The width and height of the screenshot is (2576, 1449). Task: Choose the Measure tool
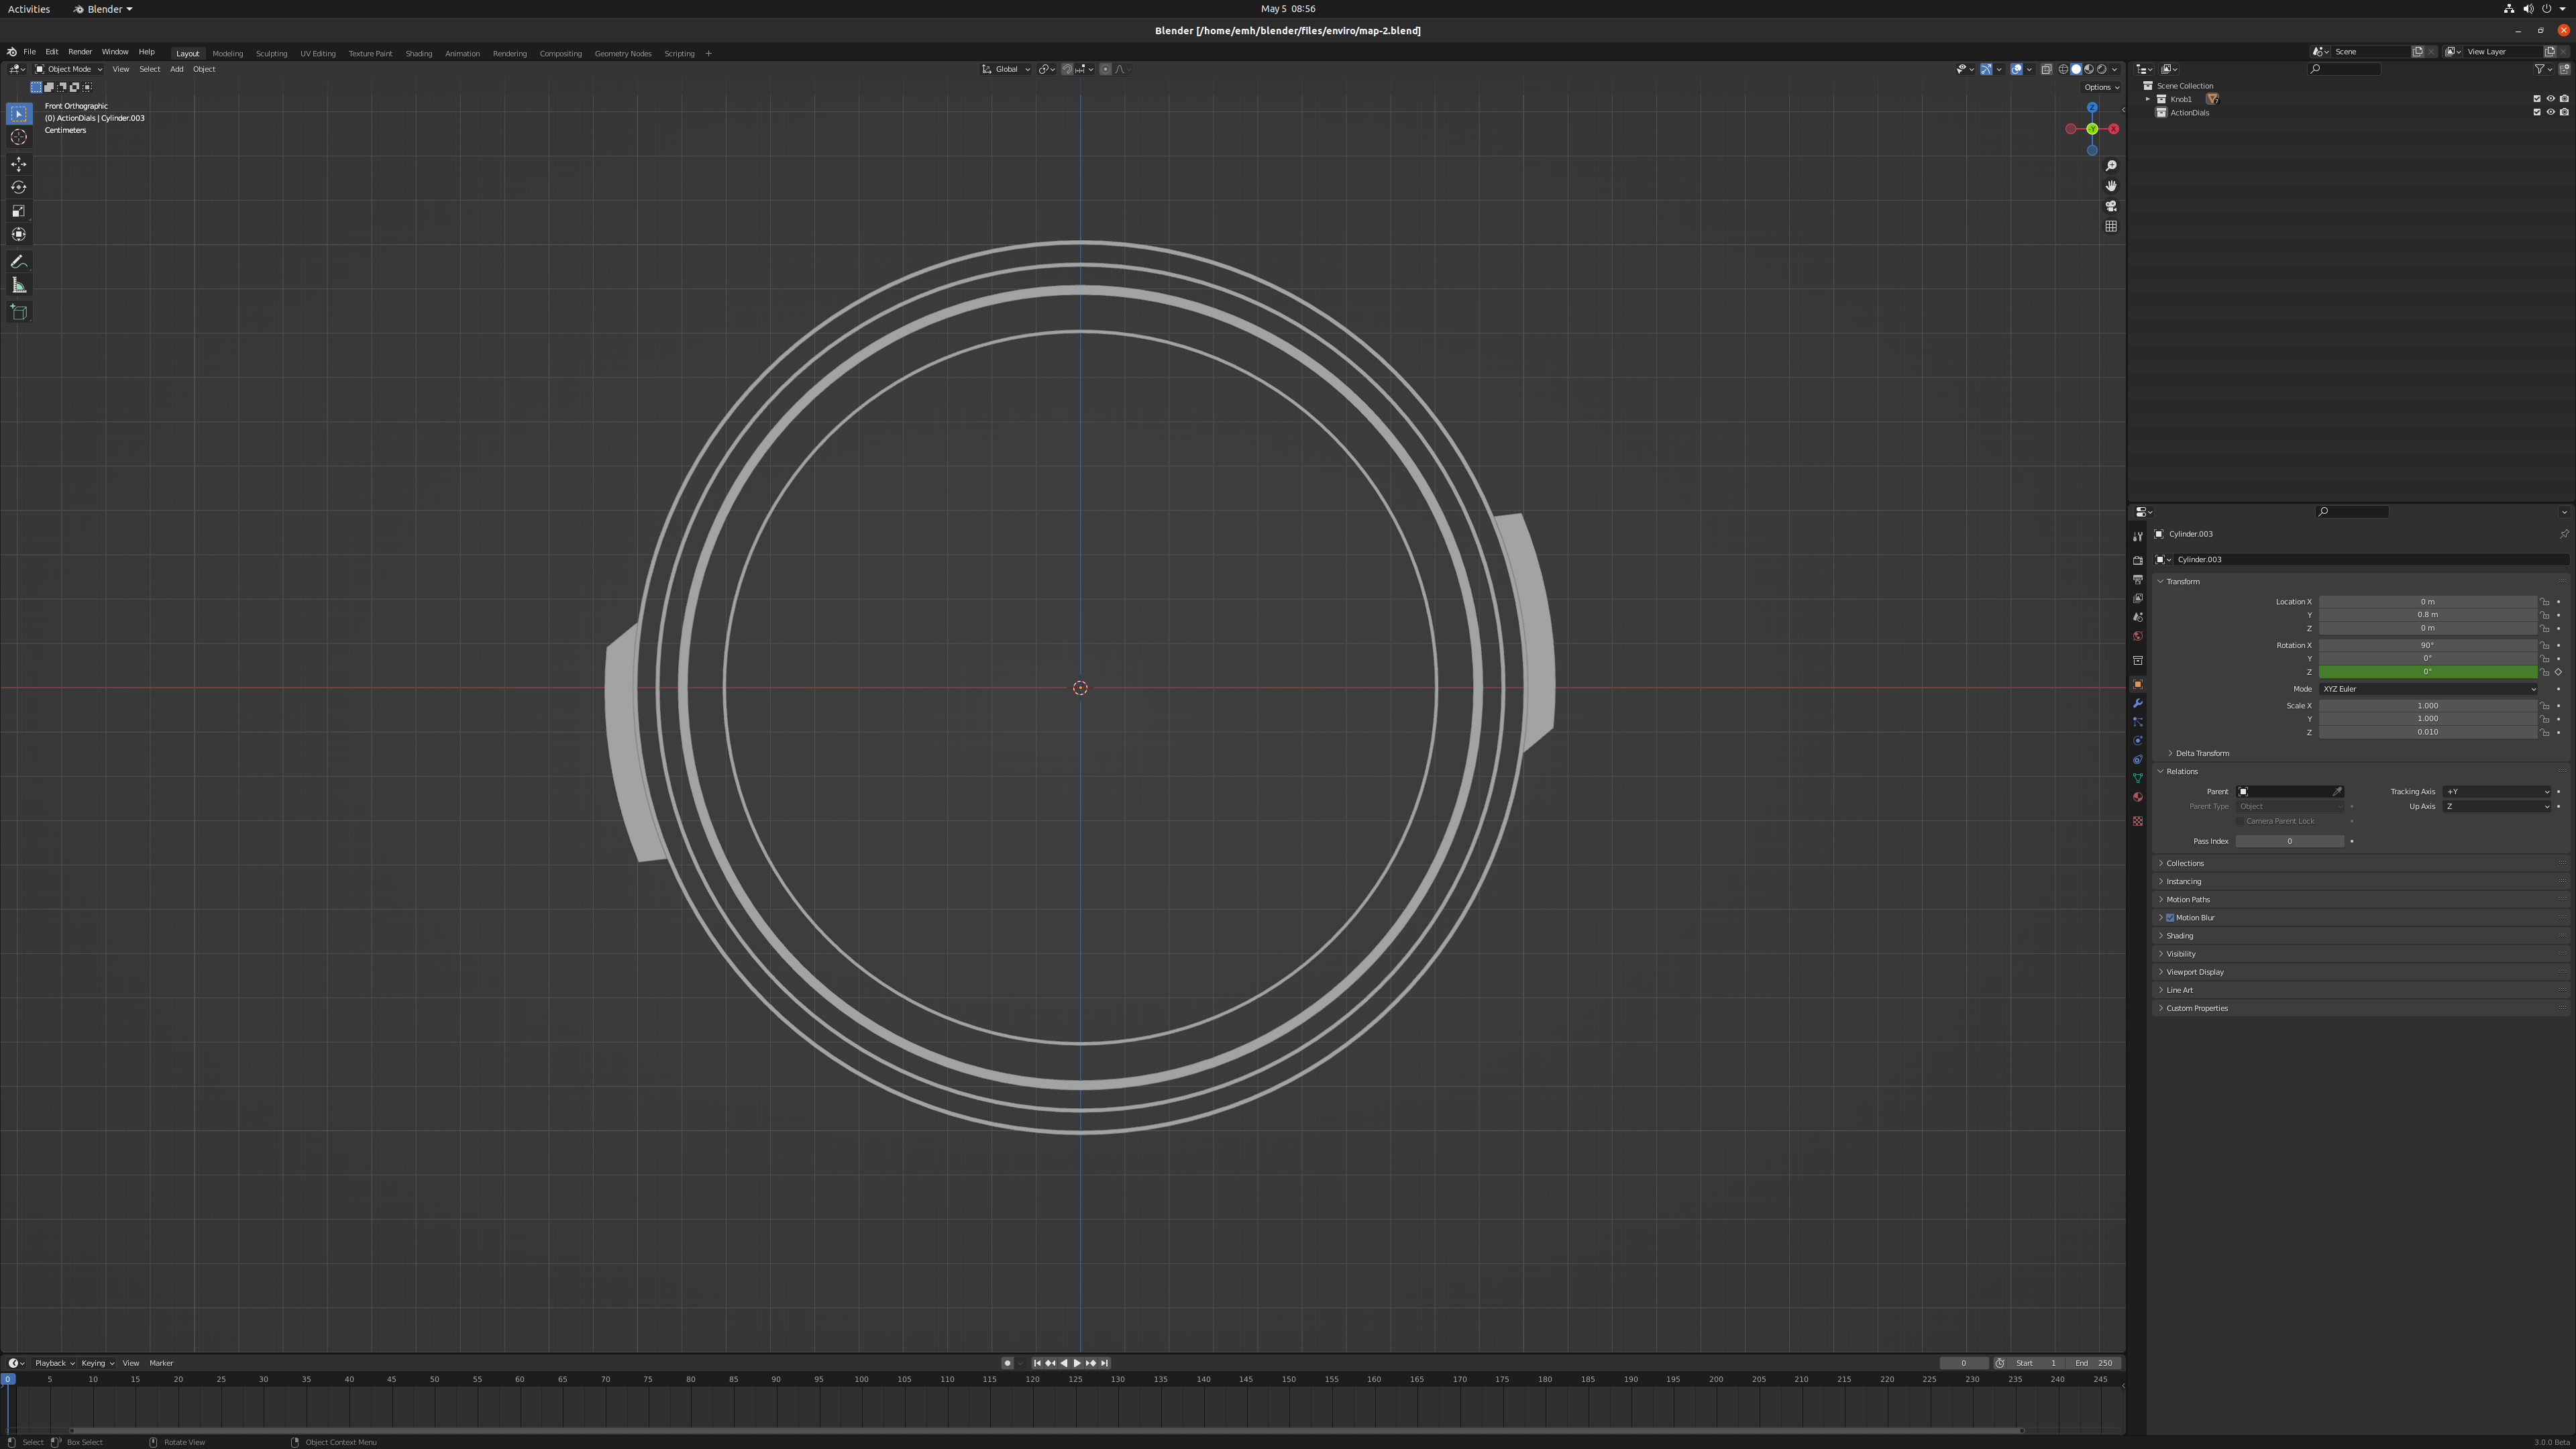(x=19, y=286)
